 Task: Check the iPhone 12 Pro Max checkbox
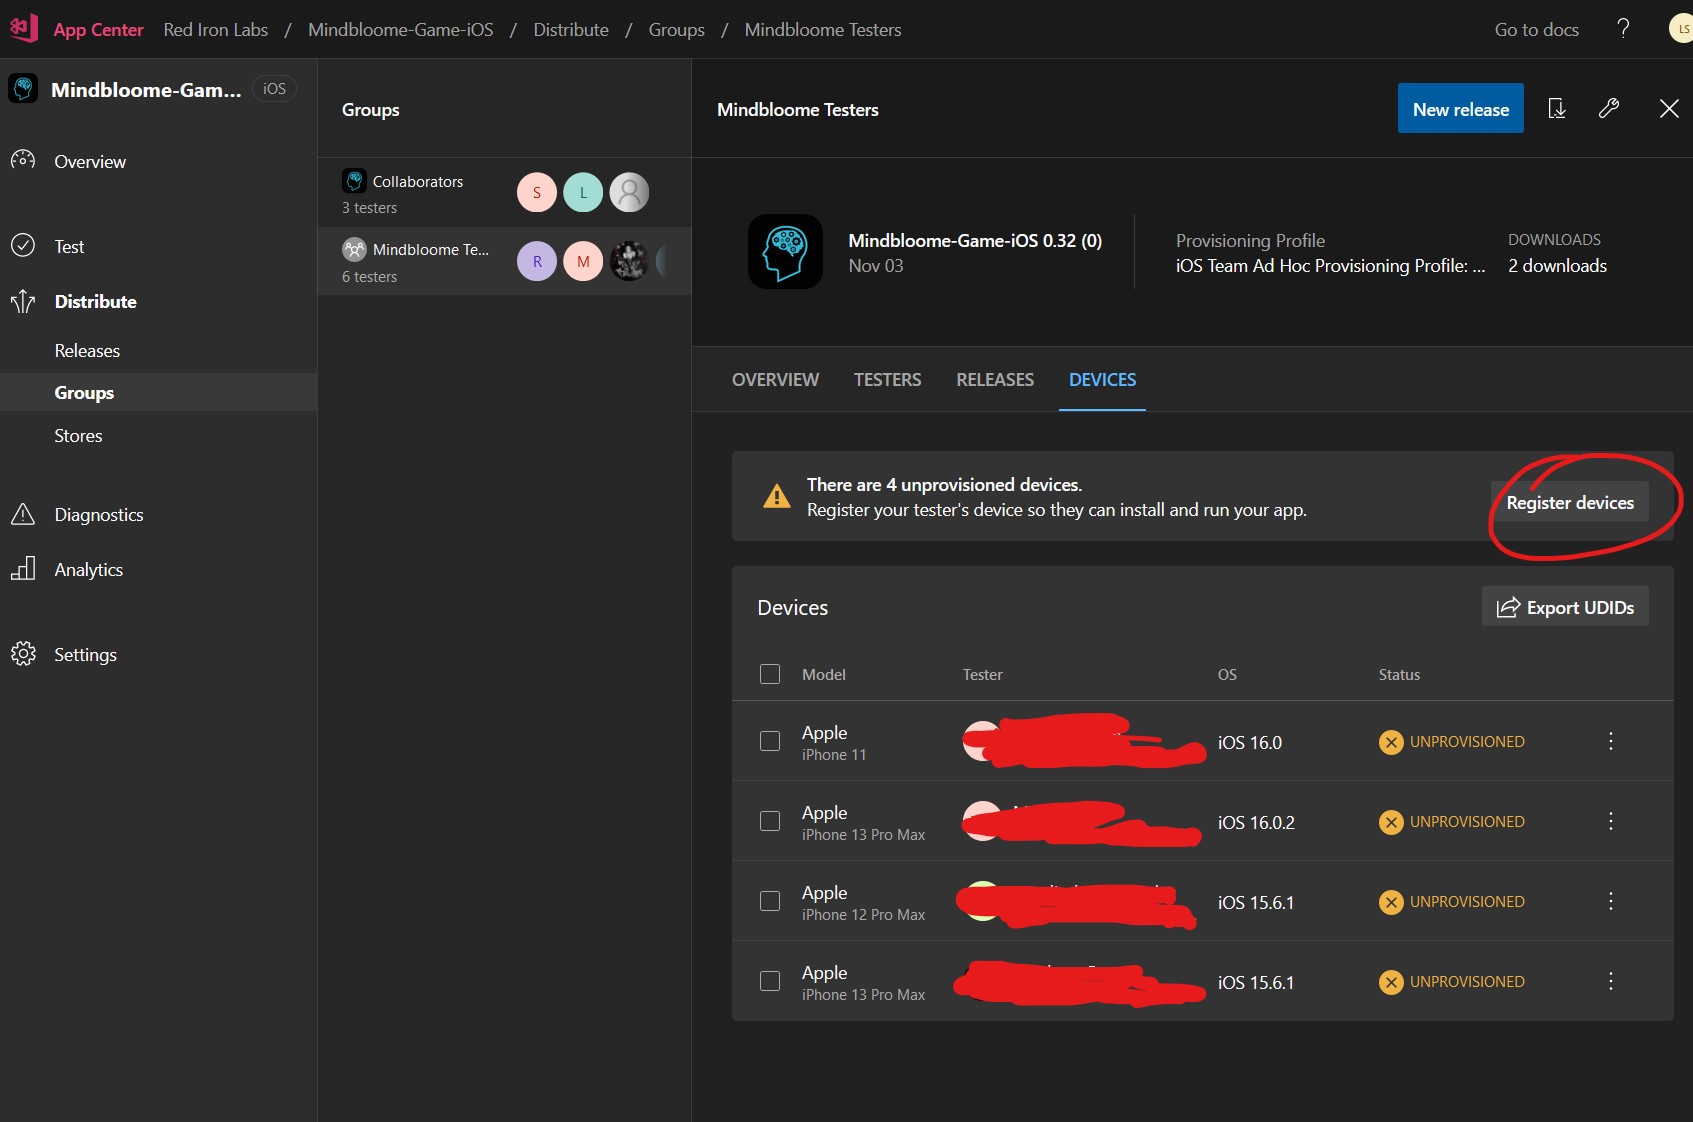coord(770,901)
